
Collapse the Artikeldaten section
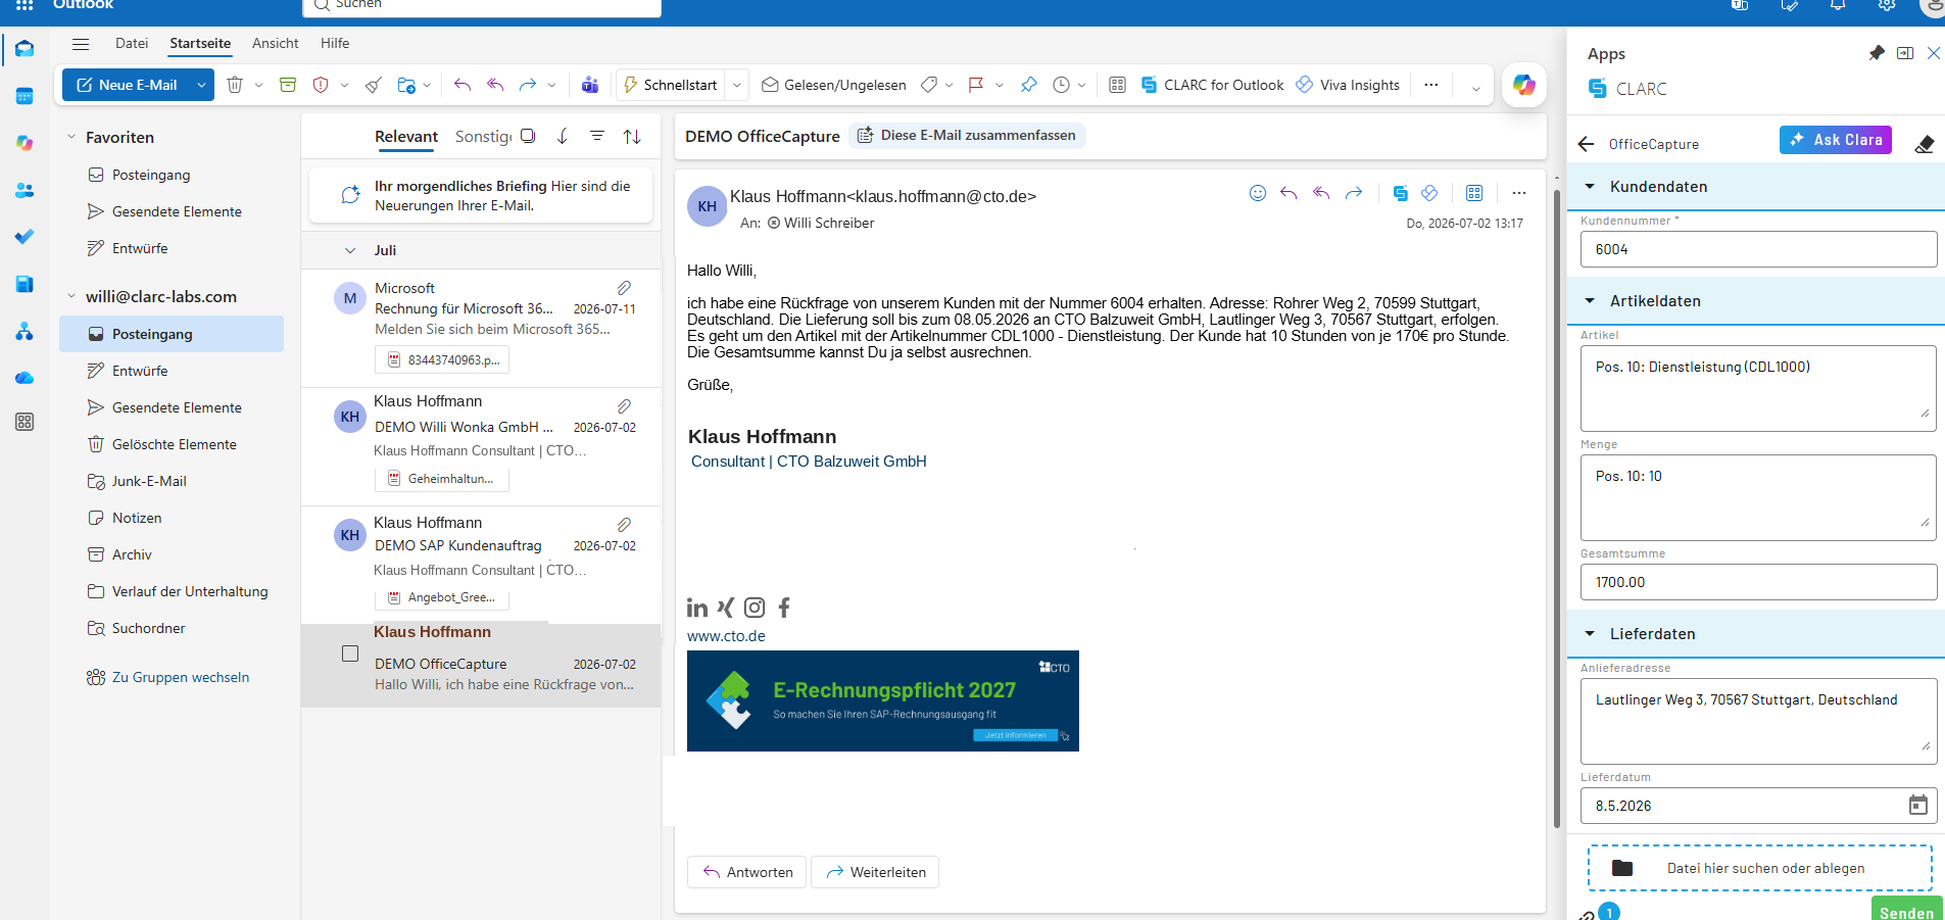[1590, 300]
